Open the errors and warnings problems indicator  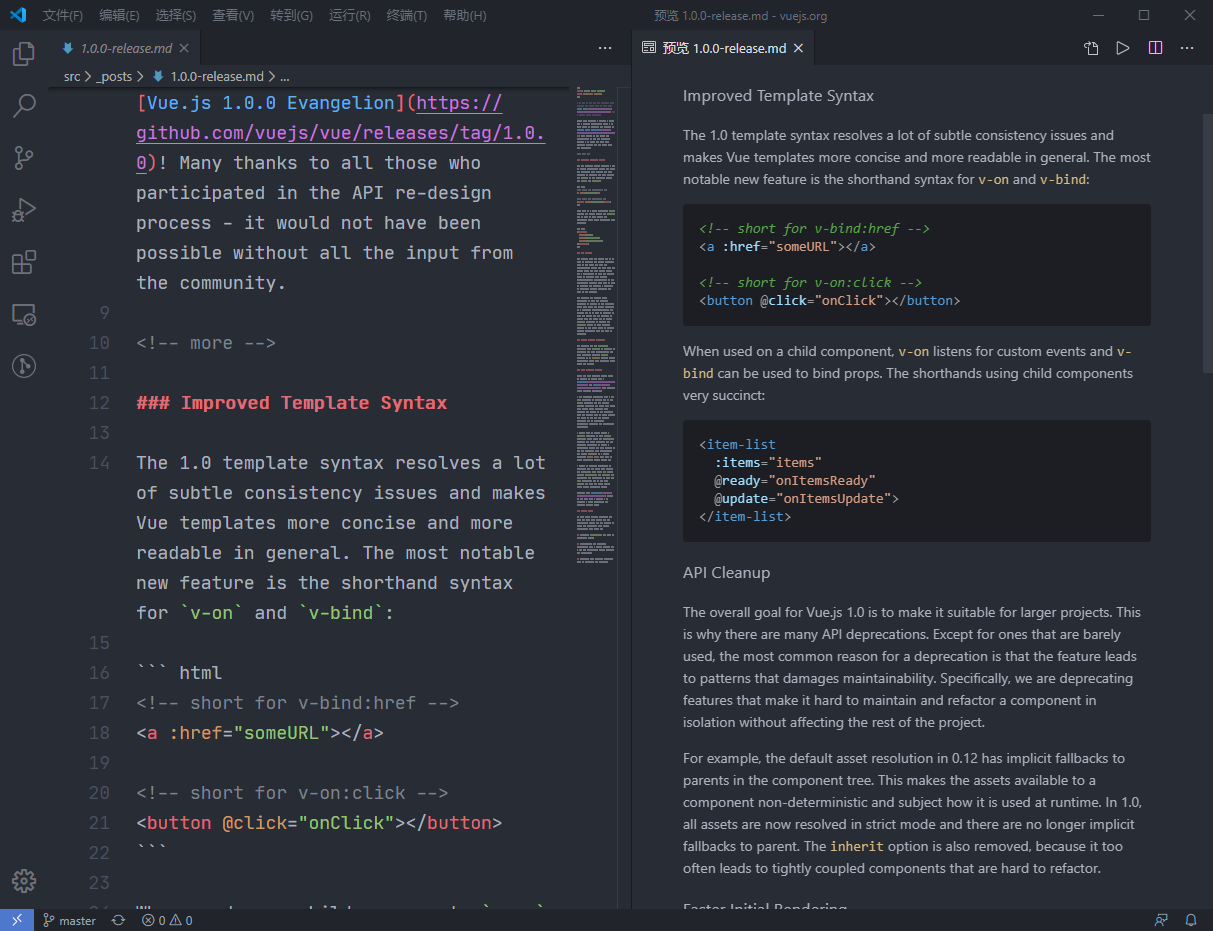(x=167, y=920)
